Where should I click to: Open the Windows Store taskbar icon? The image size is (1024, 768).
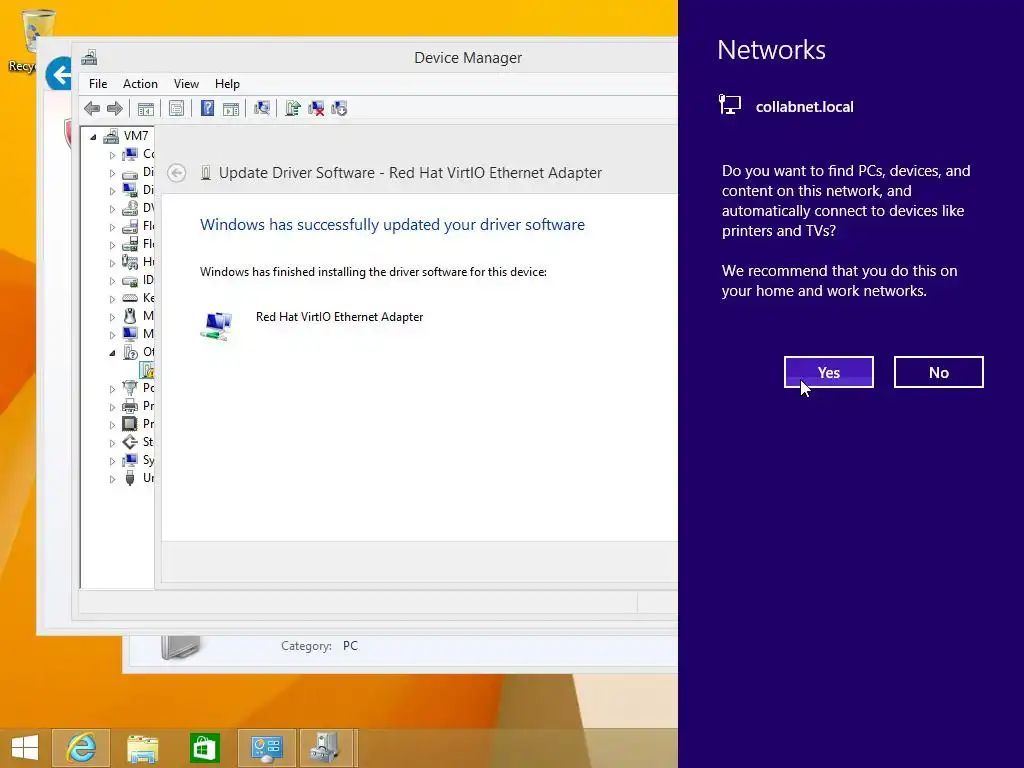pos(204,748)
